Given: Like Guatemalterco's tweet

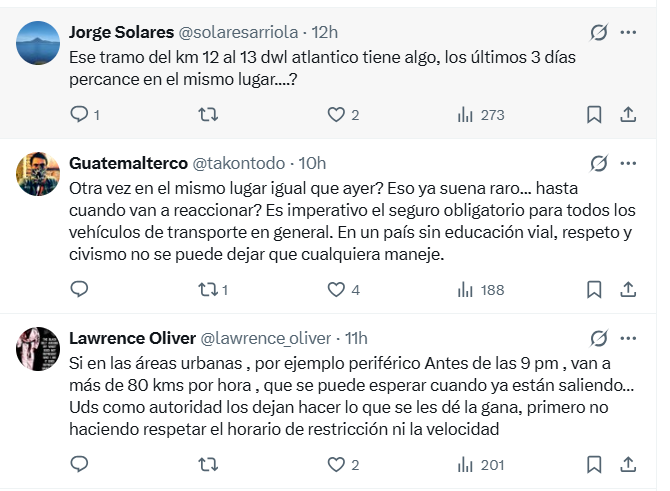Looking at the screenshot, I should coord(337,290).
